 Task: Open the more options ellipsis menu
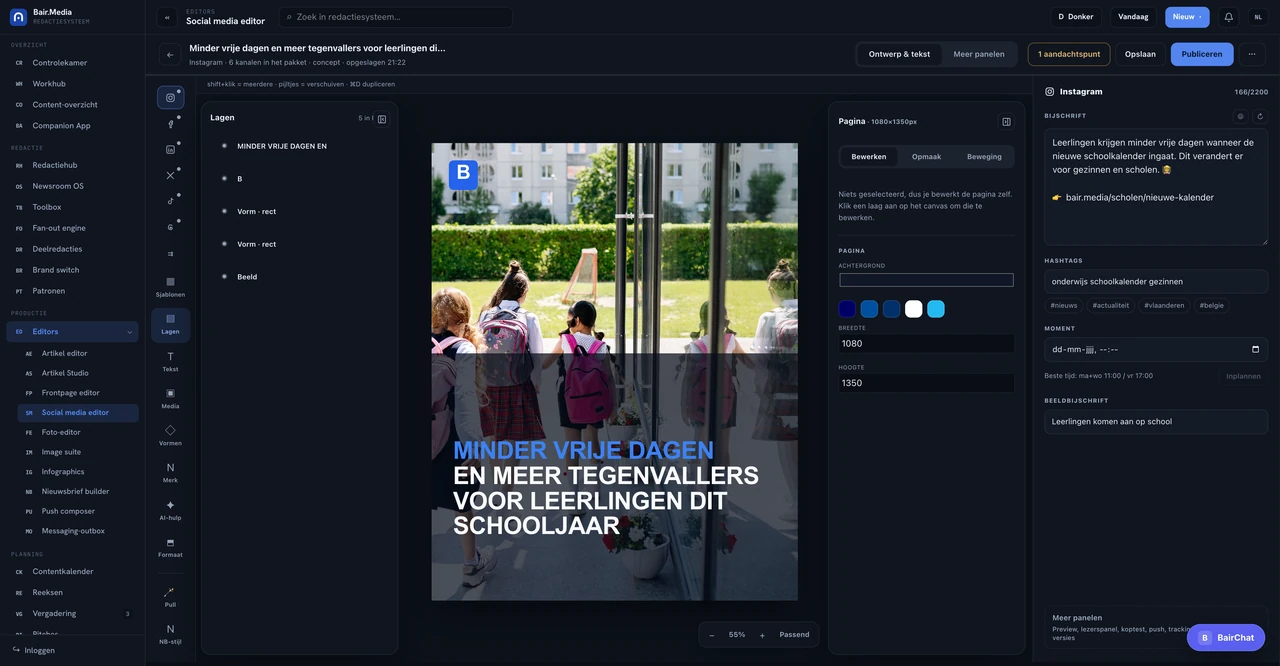[1252, 54]
